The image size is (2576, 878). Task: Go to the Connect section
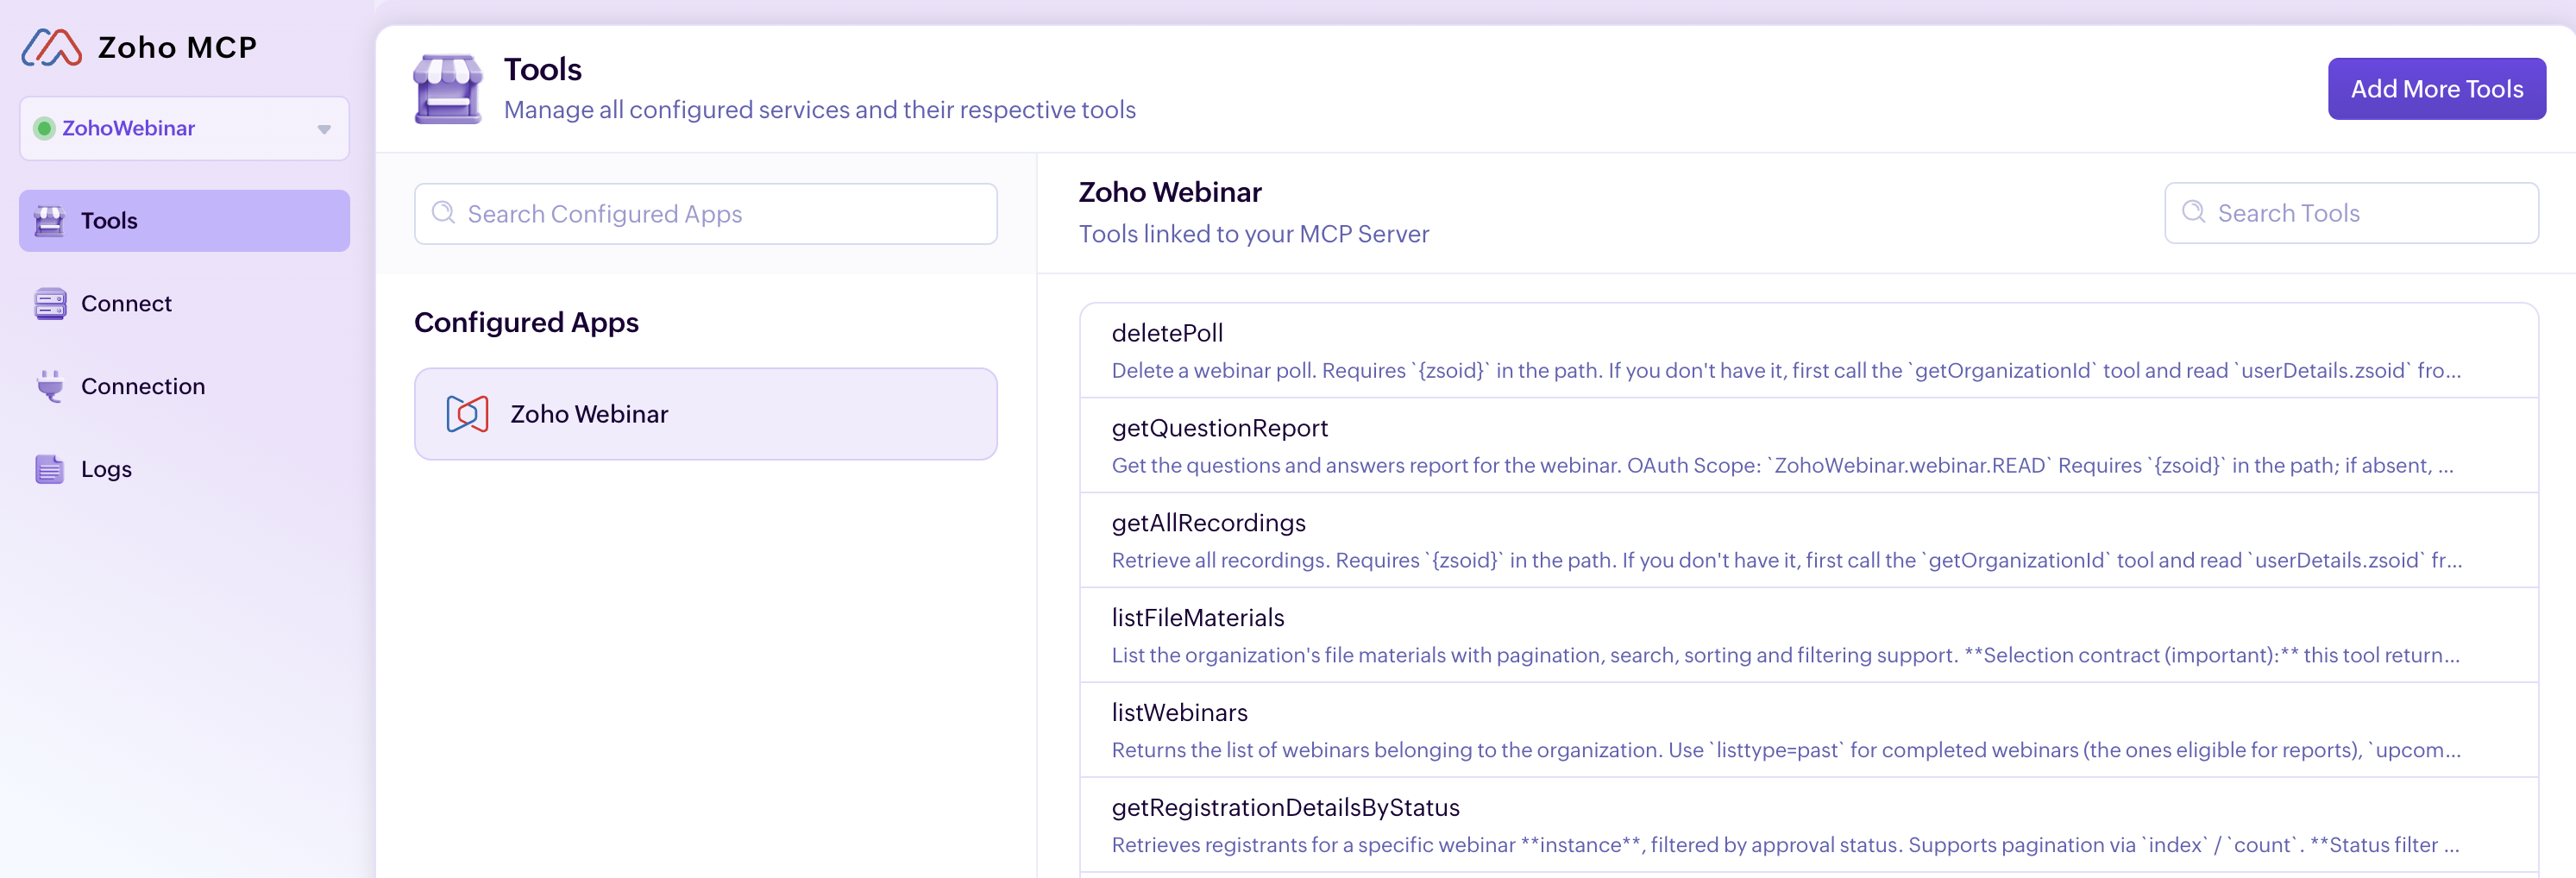[x=184, y=303]
